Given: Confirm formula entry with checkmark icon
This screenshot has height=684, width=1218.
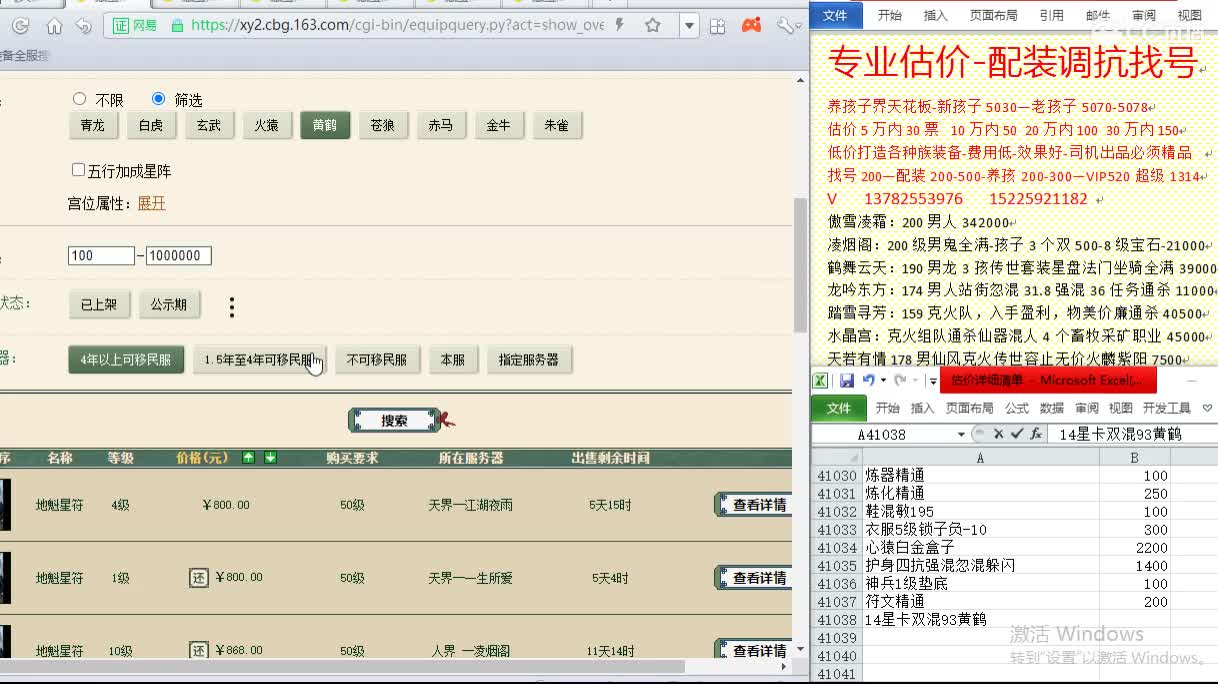Looking at the screenshot, I should click(x=1016, y=434).
